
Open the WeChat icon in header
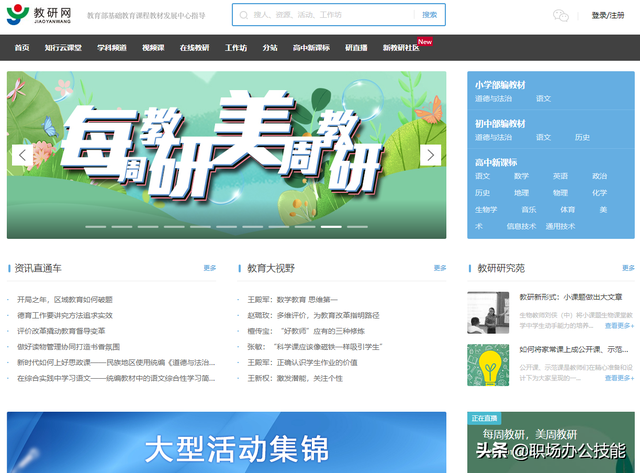(x=561, y=16)
